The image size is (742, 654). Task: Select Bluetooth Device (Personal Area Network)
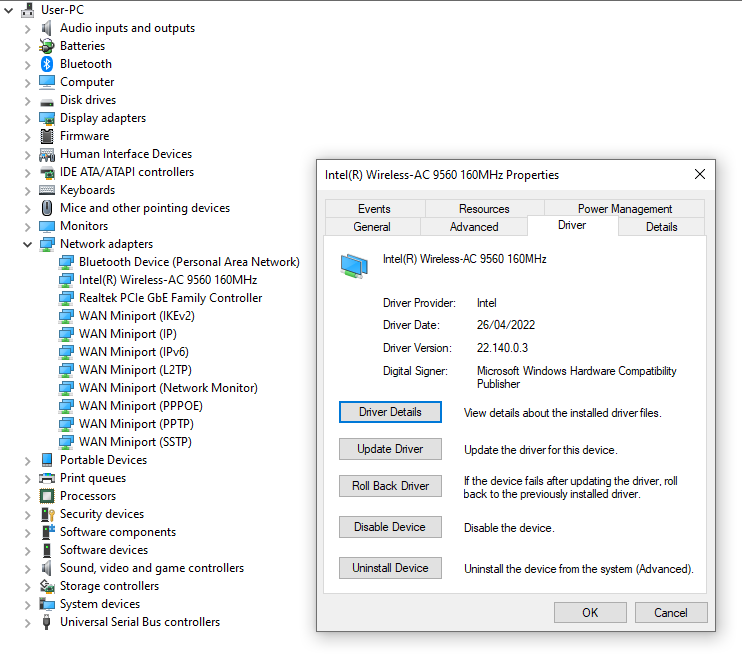189,262
